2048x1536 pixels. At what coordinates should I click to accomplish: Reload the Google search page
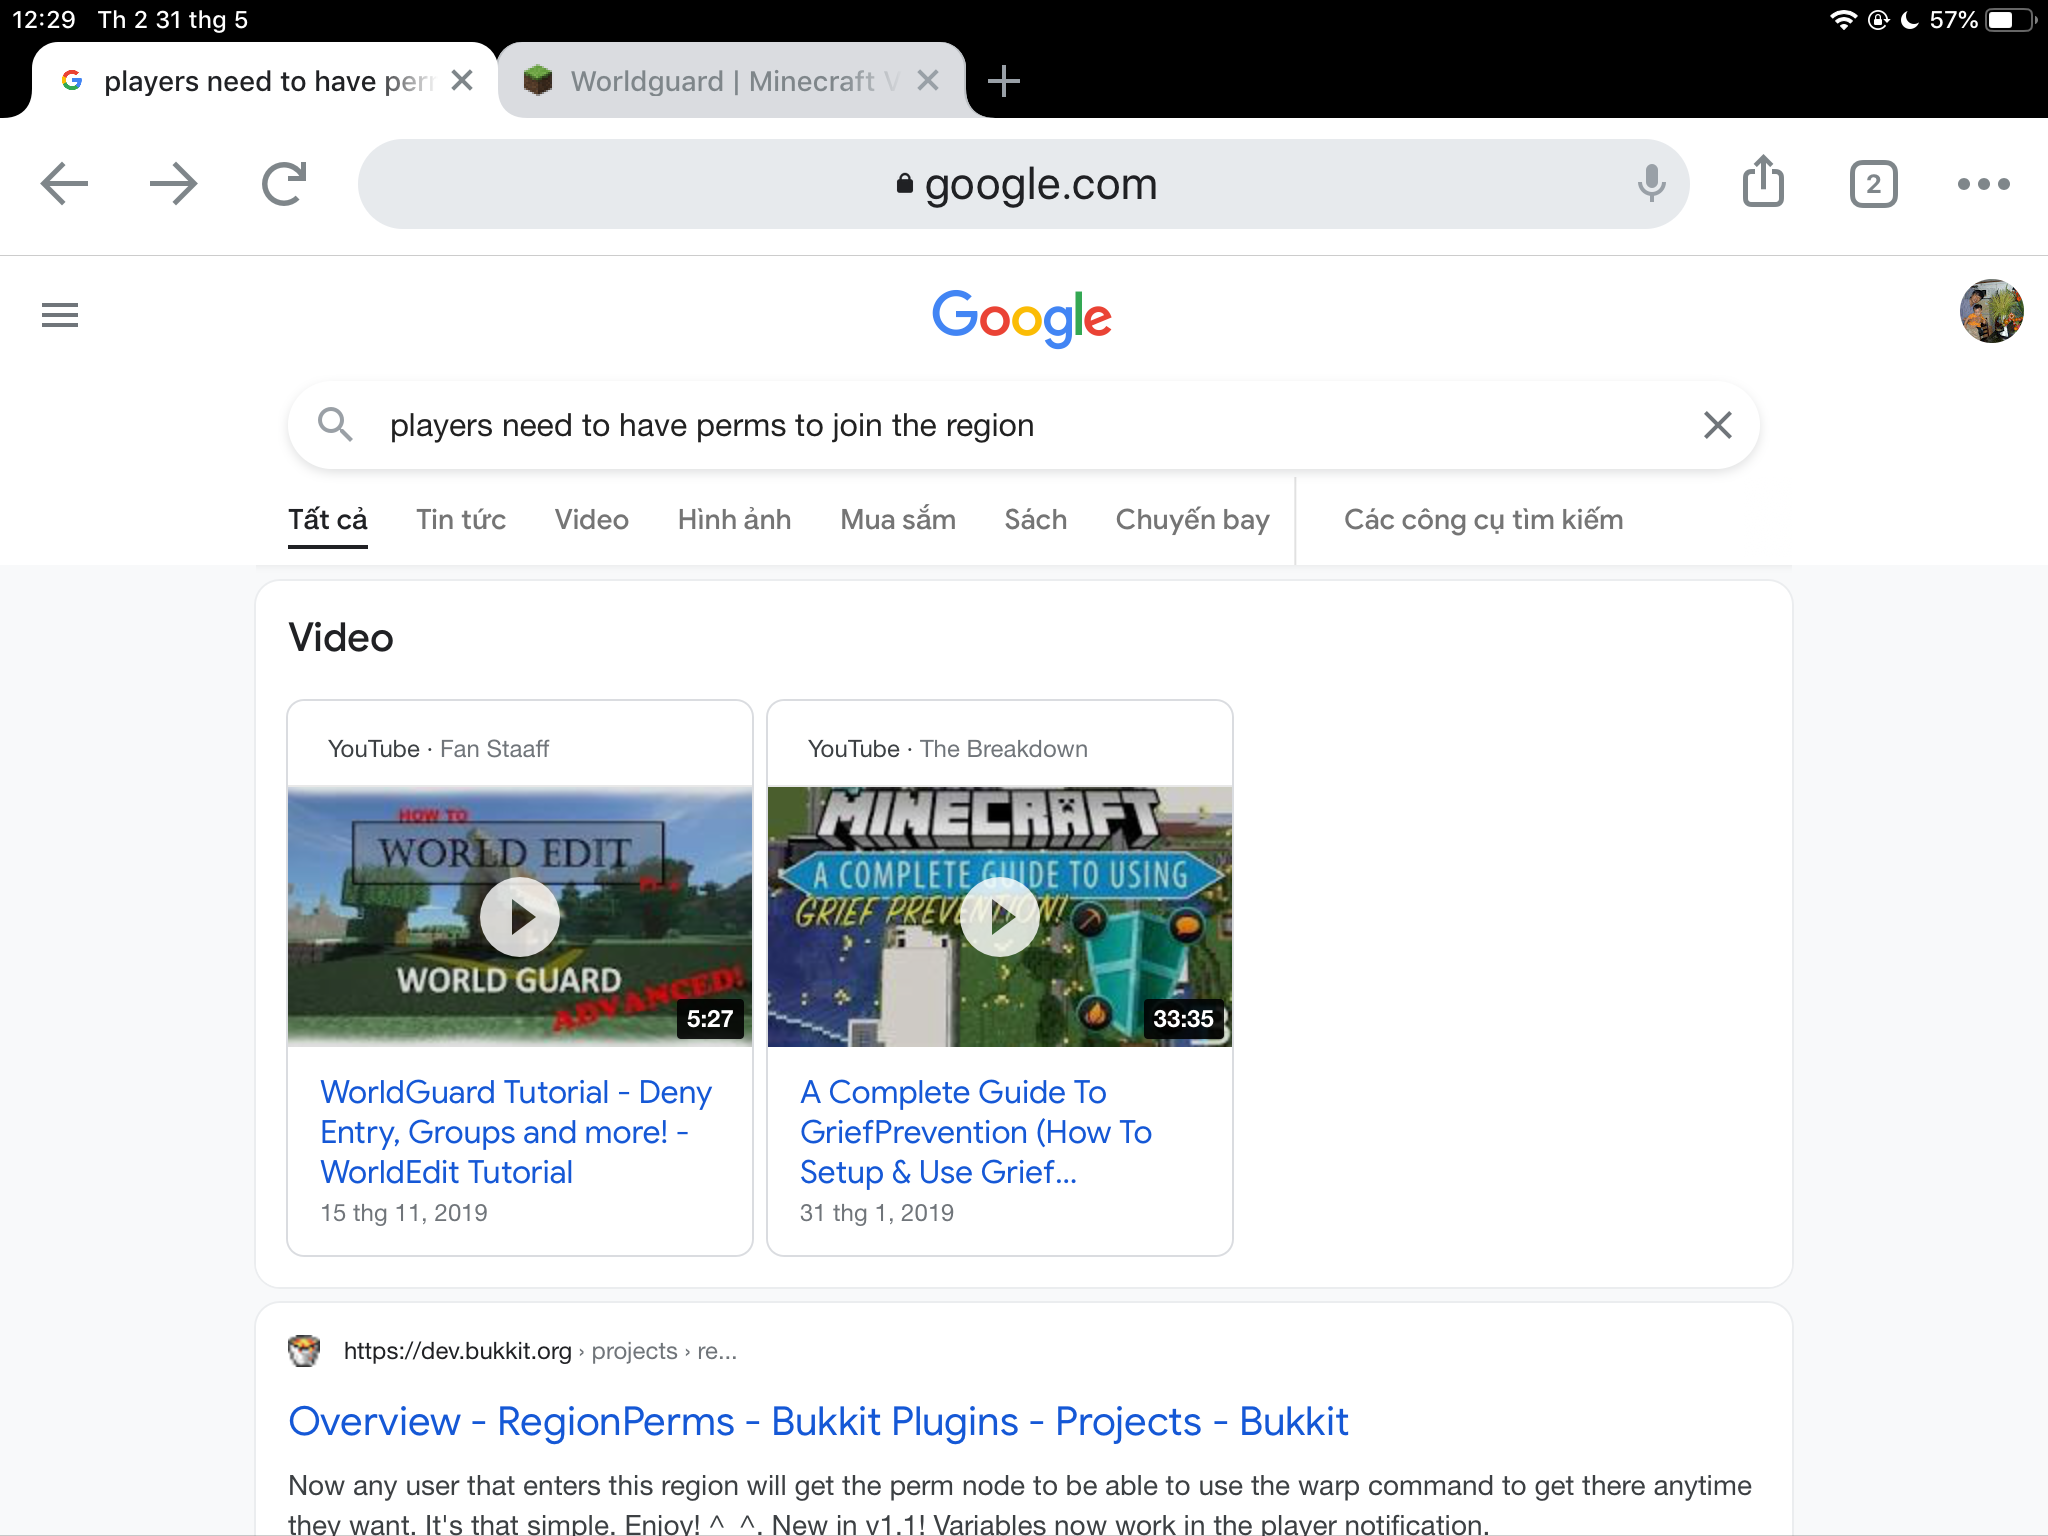[x=284, y=184]
